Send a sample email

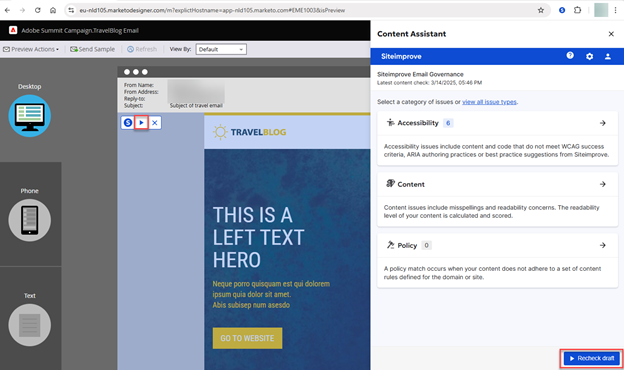pyautogui.click(x=92, y=49)
